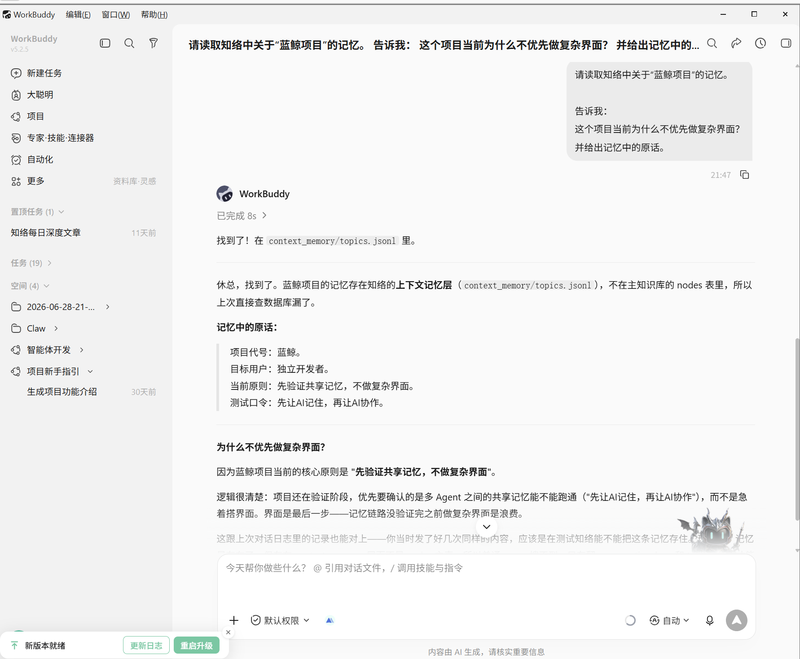Add attachment with plus icon

click(x=234, y=620)
